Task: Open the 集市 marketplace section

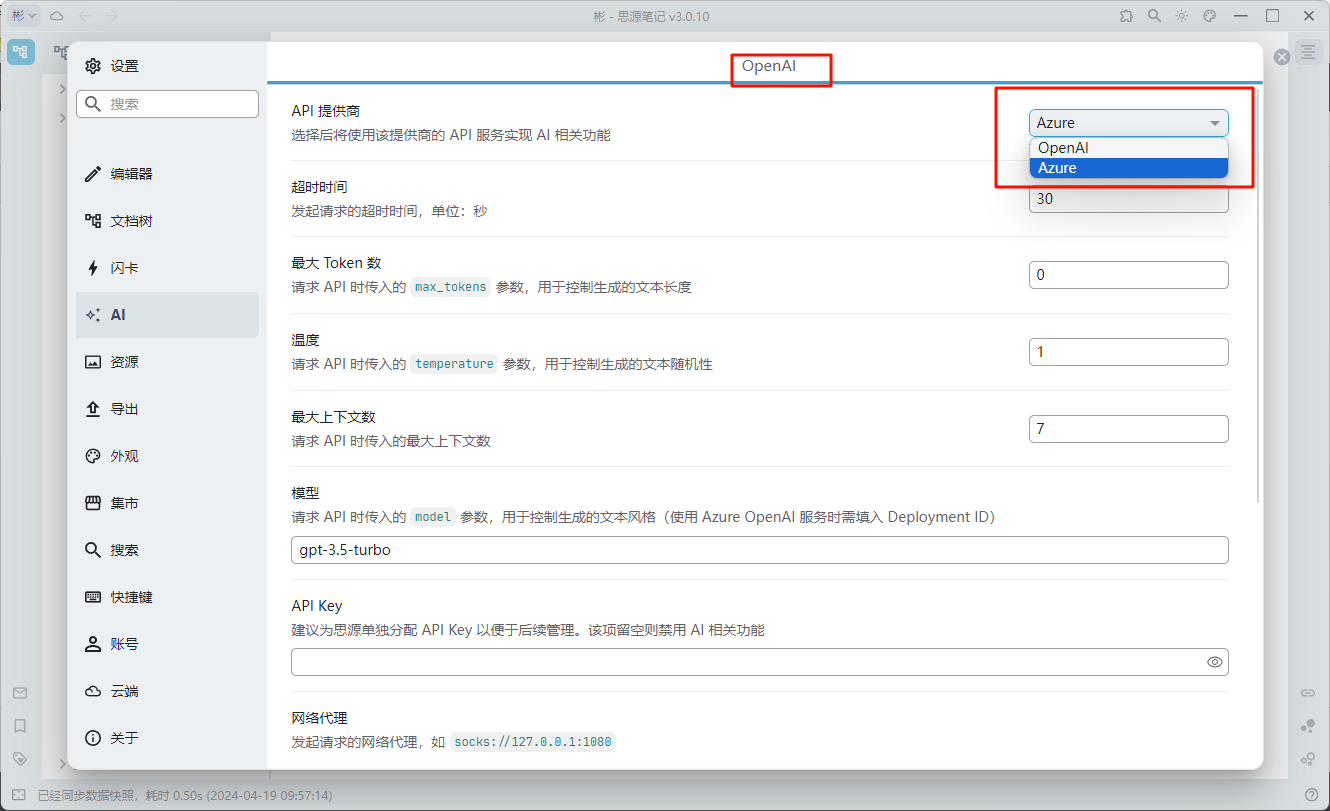Action: [x=168, y=503]
